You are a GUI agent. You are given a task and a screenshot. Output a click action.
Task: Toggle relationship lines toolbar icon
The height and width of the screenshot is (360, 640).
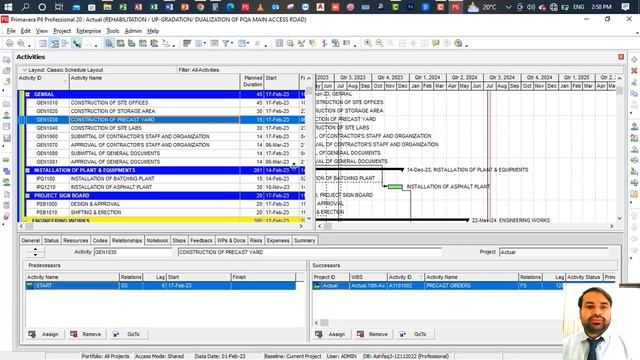point(76,43)
